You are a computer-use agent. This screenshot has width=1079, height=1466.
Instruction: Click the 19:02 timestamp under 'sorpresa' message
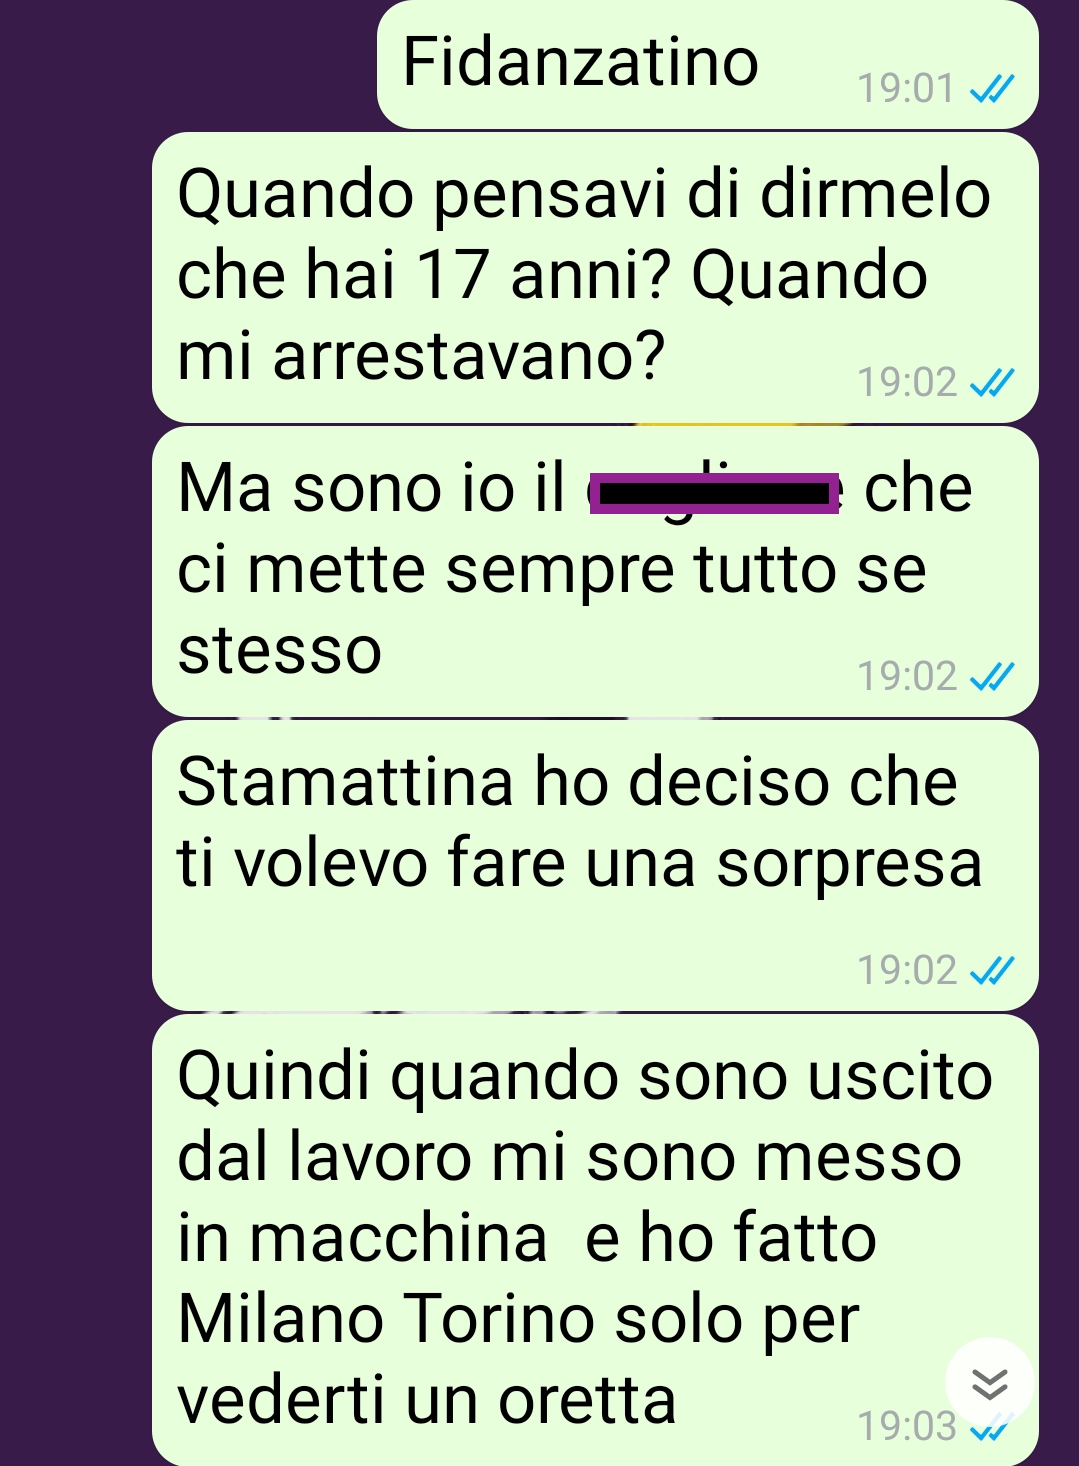906,970
